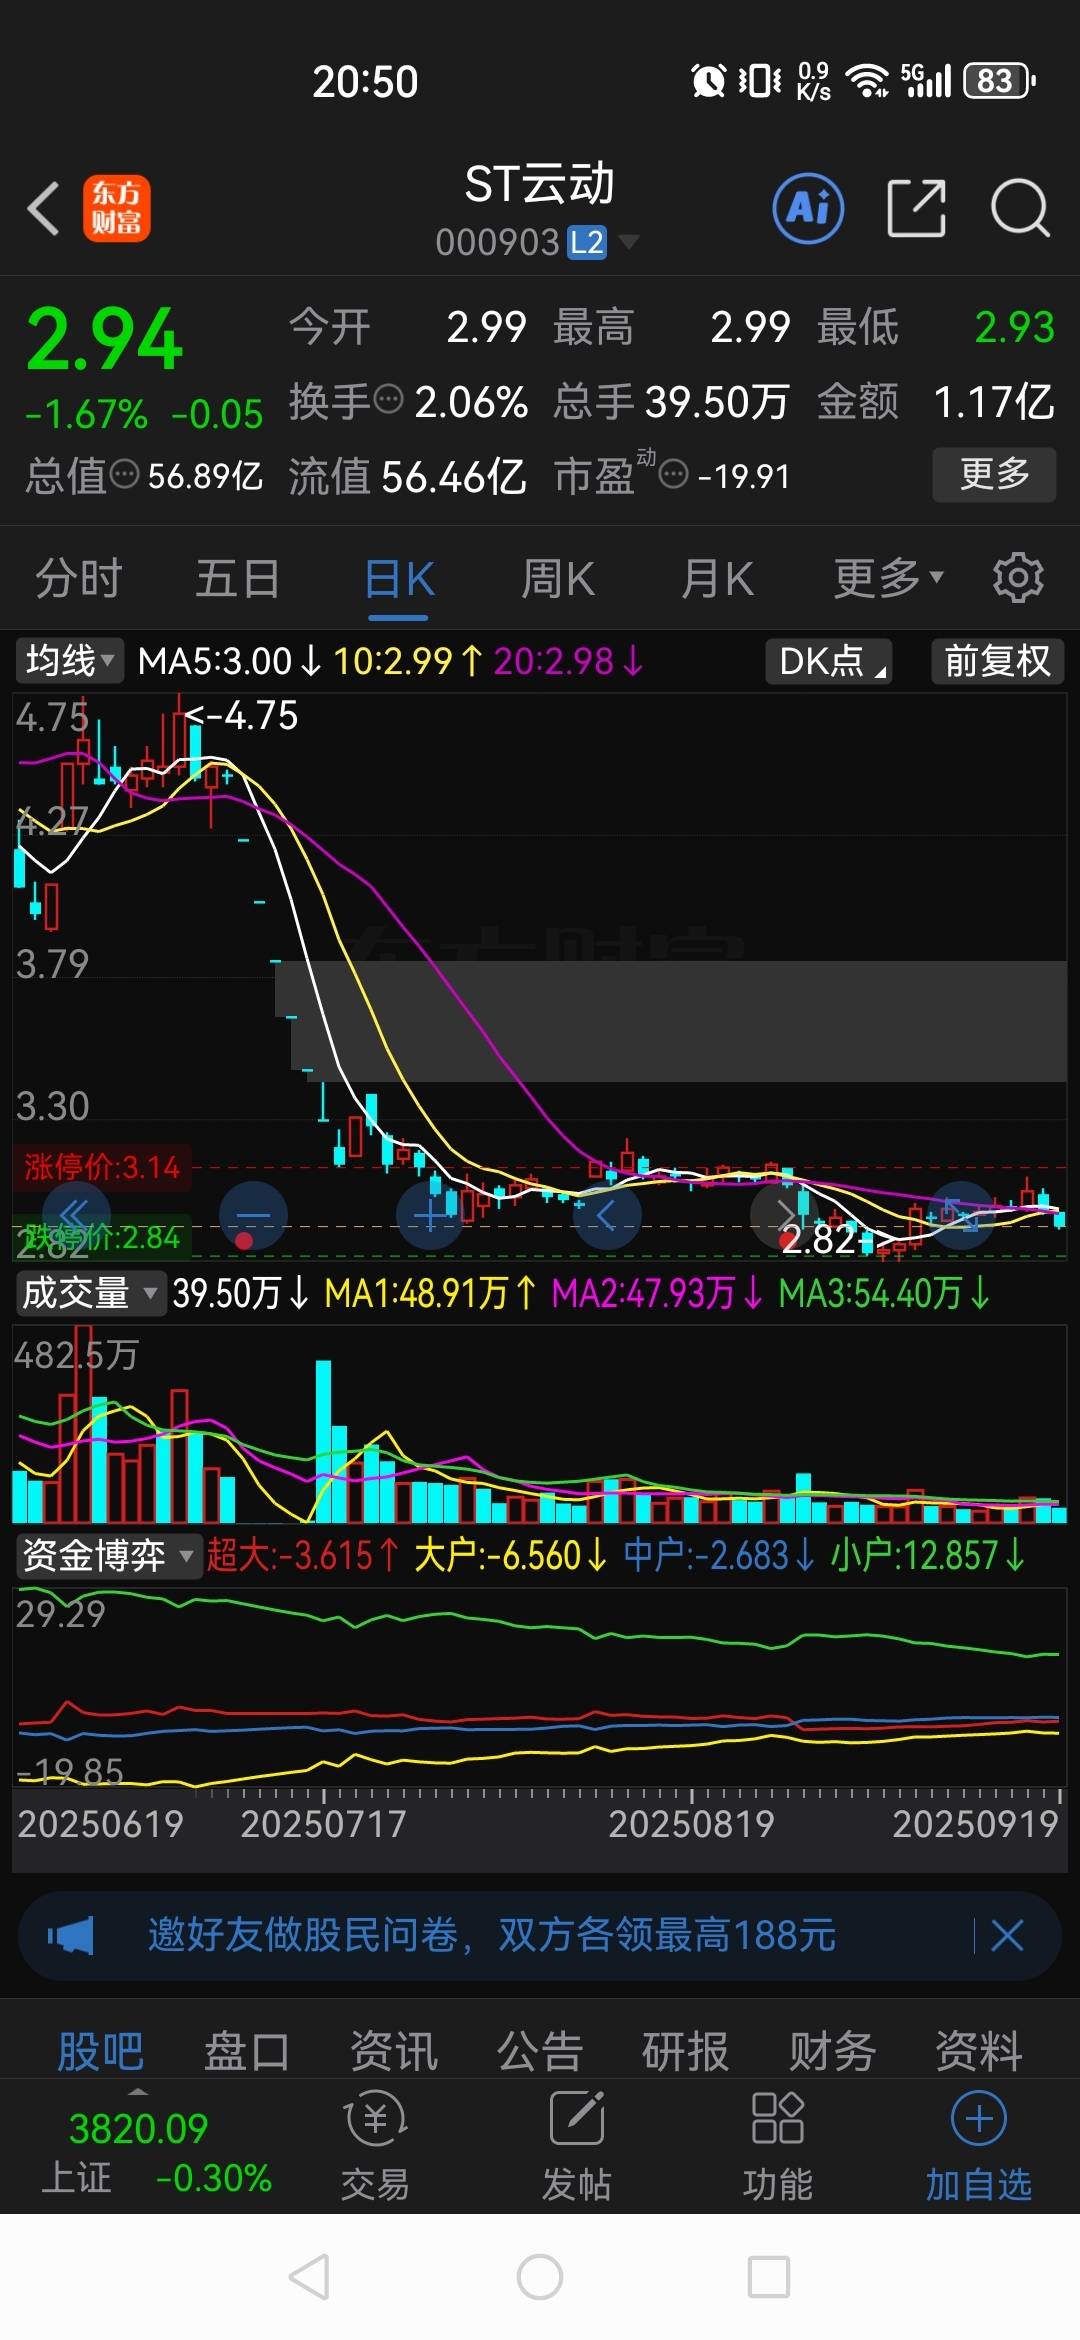Screen dimensions: 1080x2340
Task: Tap the 东方财富 orange logo
Action: [116, 208]
